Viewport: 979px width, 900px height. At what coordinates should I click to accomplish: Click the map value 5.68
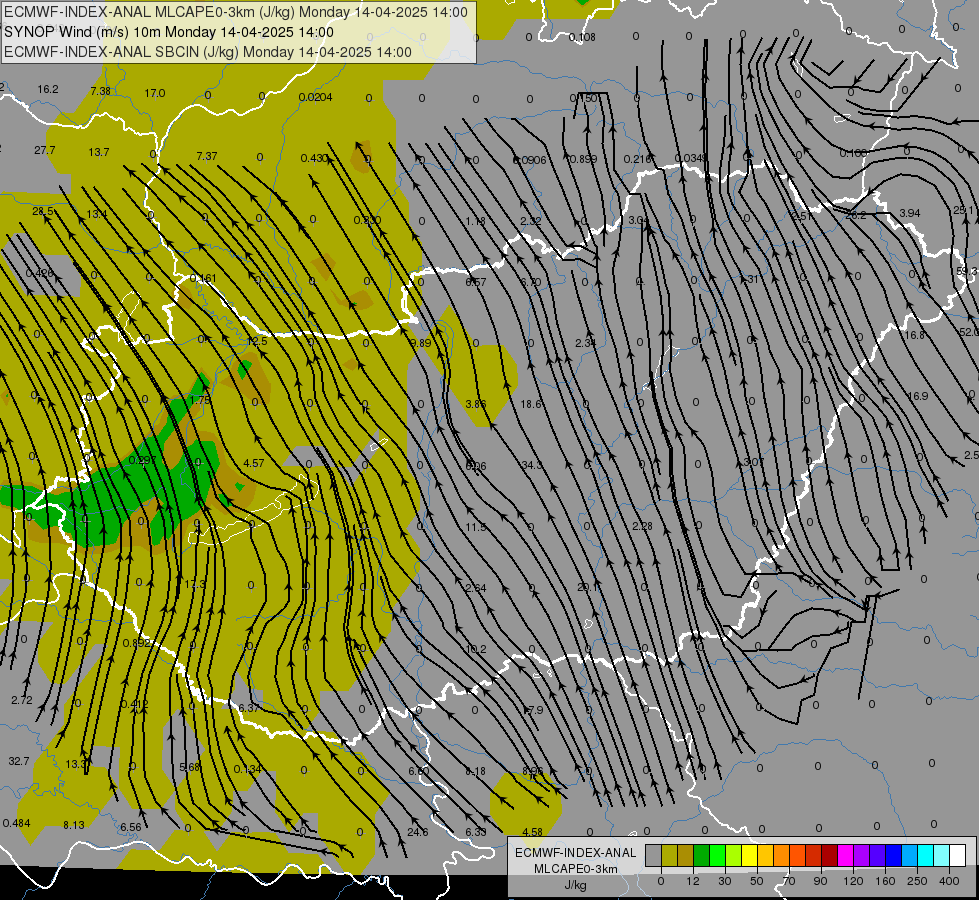(189, 767)
